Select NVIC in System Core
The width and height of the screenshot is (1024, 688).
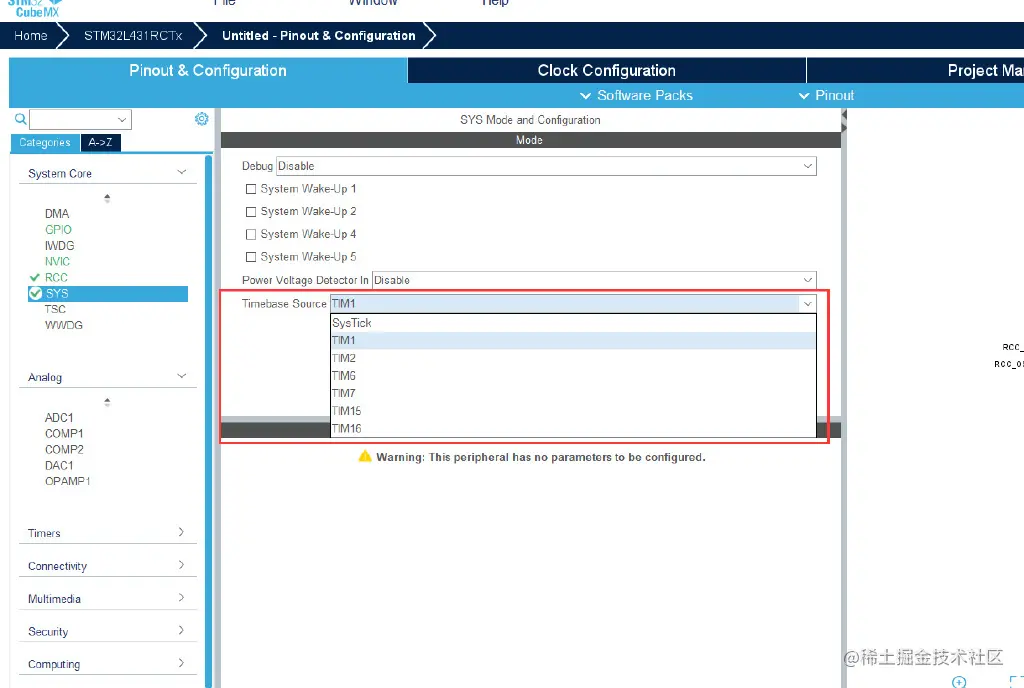click(57, 261)
